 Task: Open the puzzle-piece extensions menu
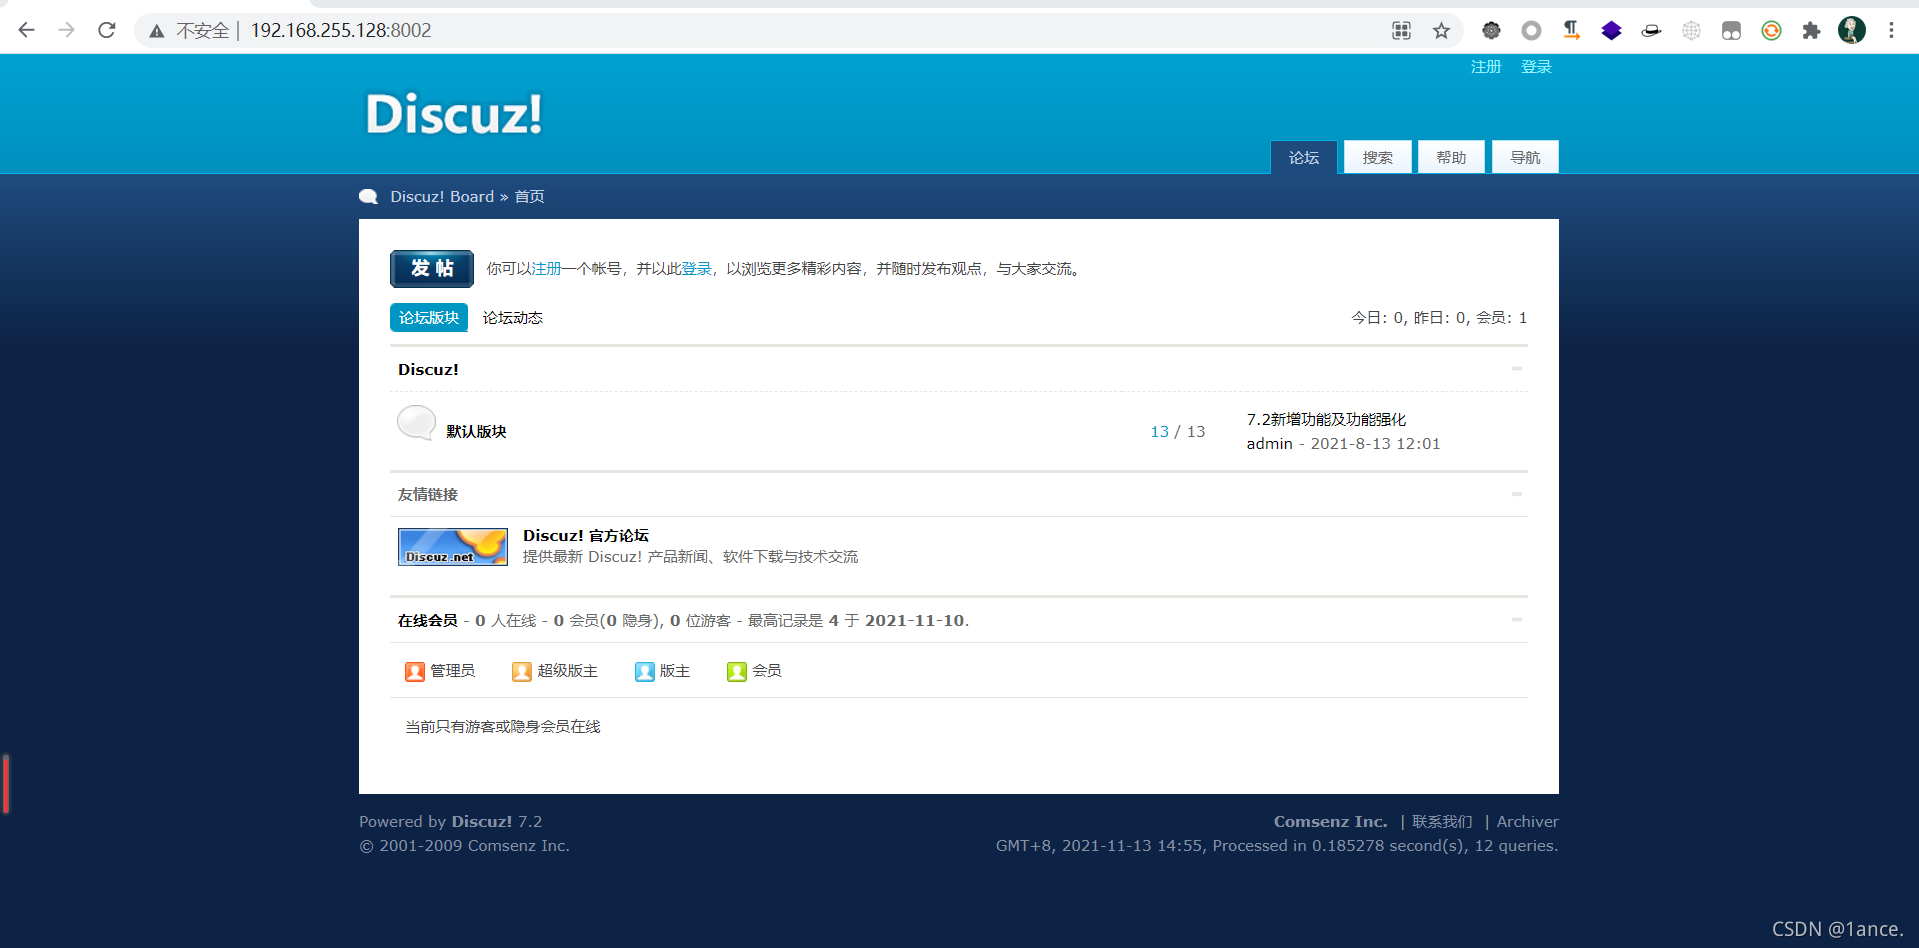point(1811,31)
